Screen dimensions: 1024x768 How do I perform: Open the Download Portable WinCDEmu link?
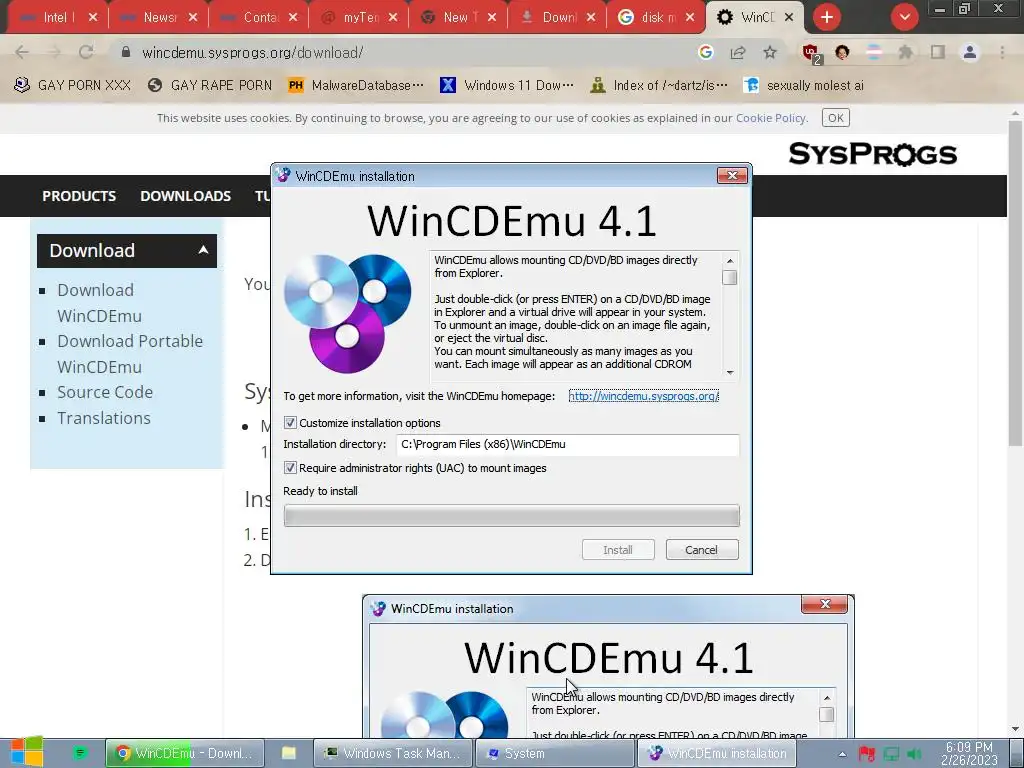(x=130, y=353)
